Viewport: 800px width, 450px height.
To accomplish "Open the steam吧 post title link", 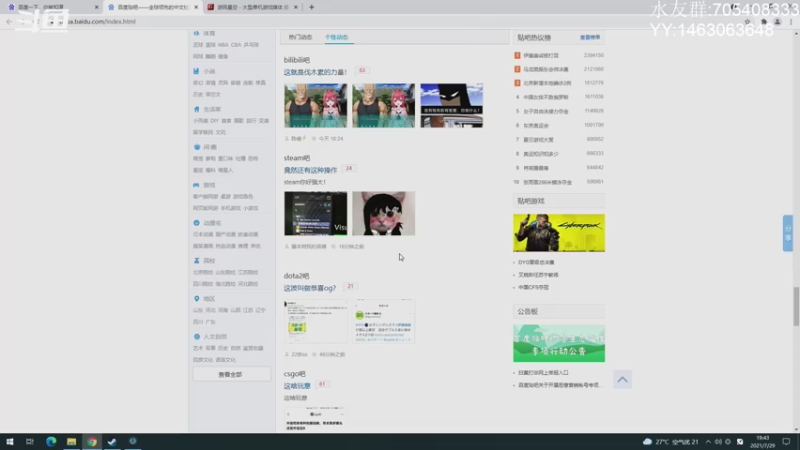I will [x=310, y=170].
